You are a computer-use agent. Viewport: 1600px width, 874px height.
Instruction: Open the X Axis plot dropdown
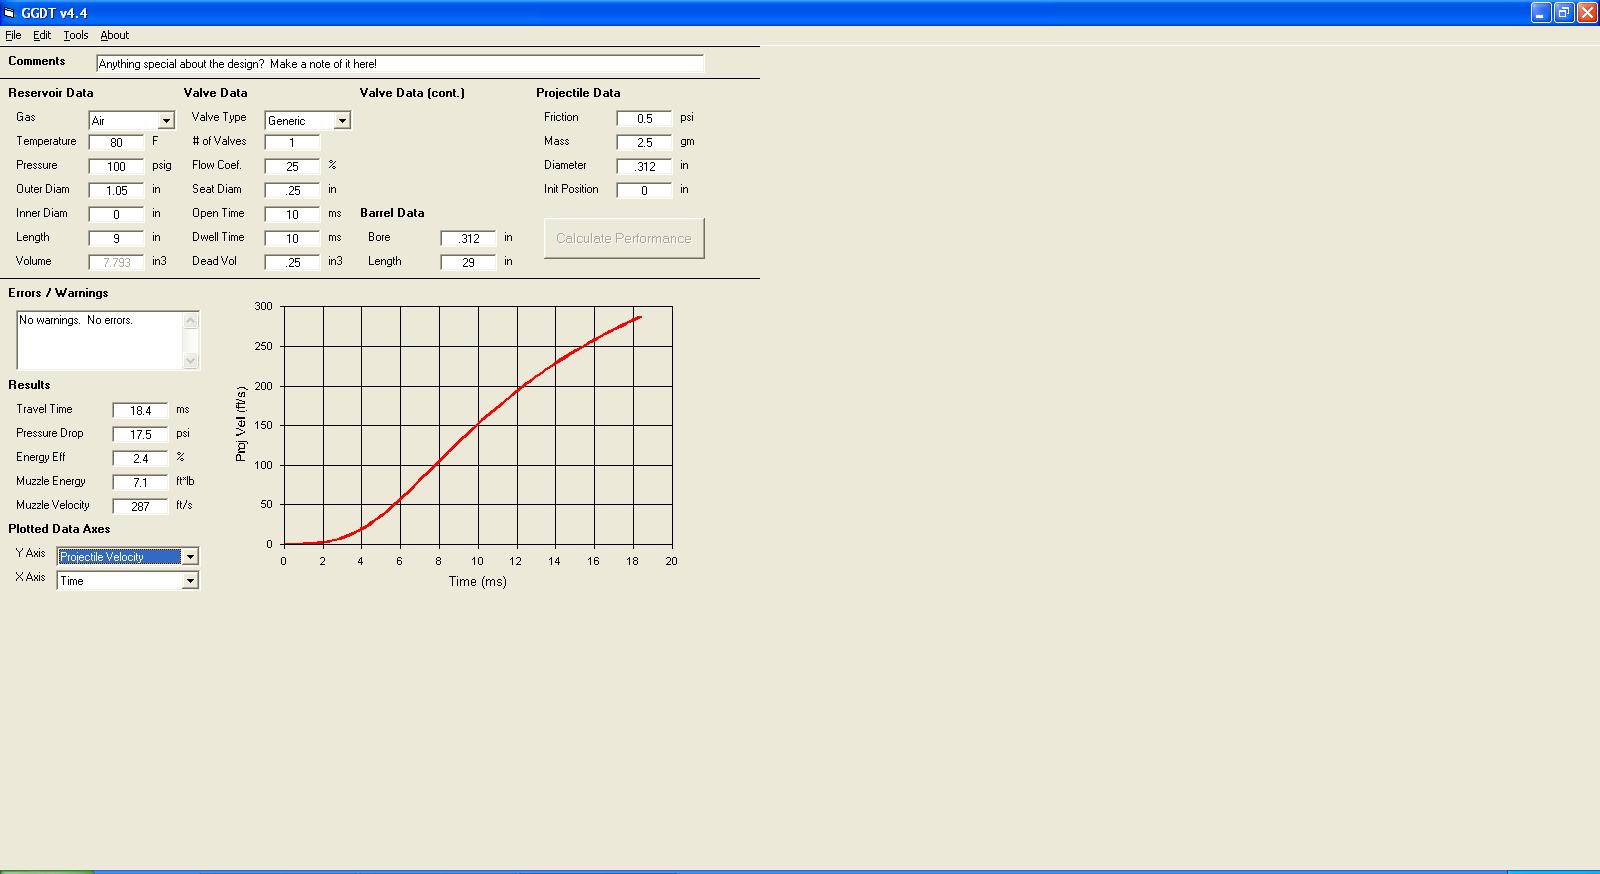pos(190,581)
